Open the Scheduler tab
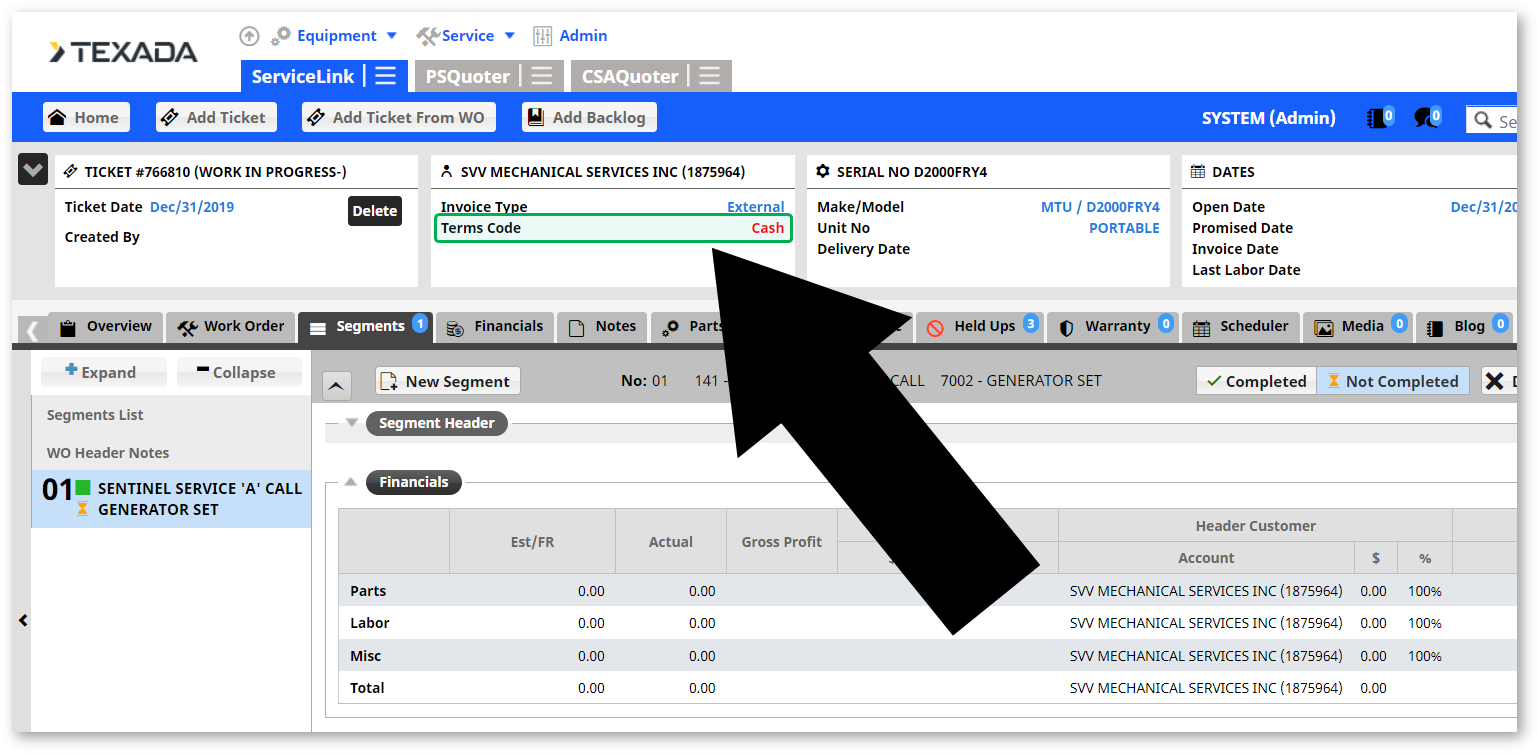This screenshot has height=753, width=1538. tap(1241, 327)
